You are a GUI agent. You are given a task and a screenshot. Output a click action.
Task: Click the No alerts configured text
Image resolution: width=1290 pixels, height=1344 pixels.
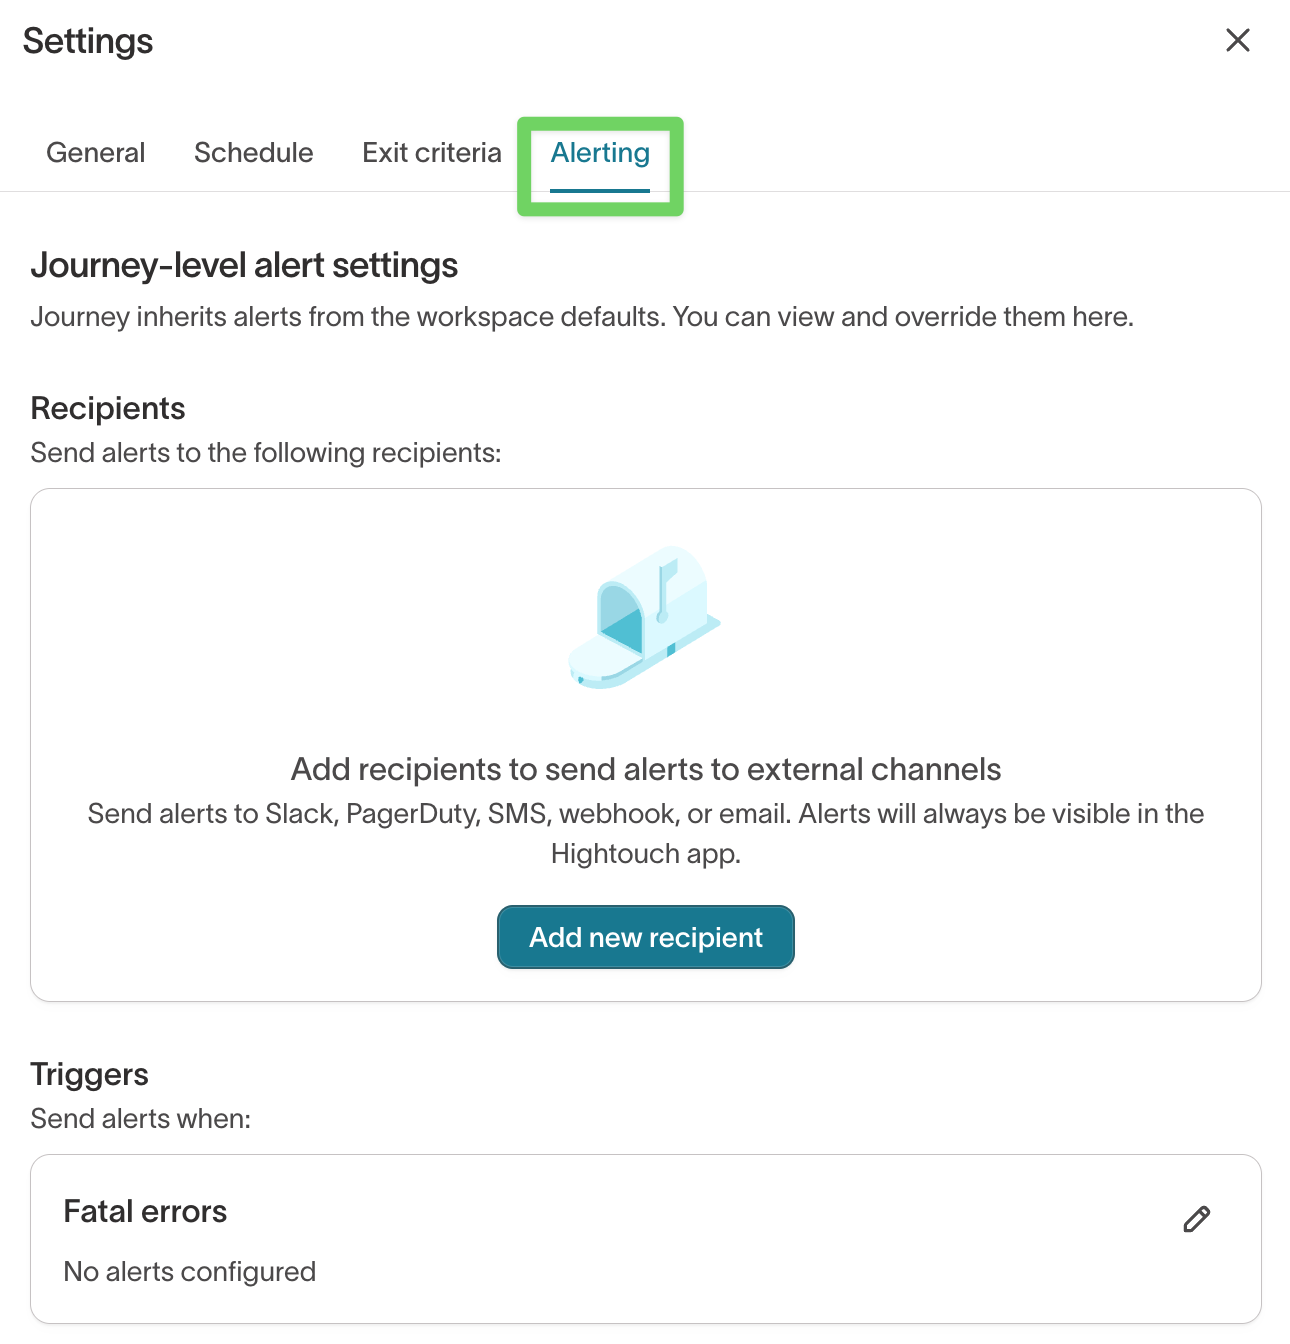(189, 1271)
